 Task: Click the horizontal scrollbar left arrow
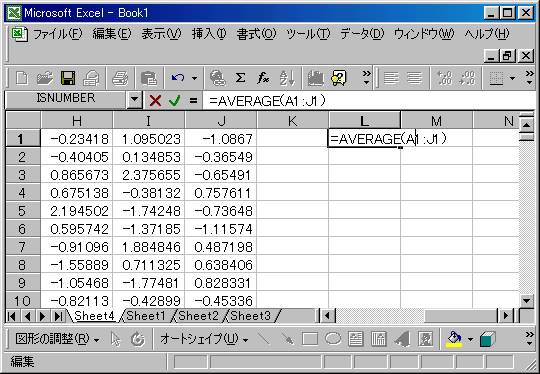328,315
